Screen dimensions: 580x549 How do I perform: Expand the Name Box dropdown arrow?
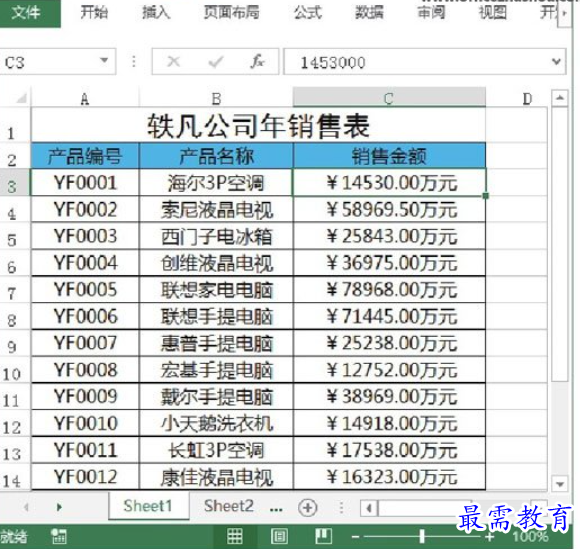(104, 60)
